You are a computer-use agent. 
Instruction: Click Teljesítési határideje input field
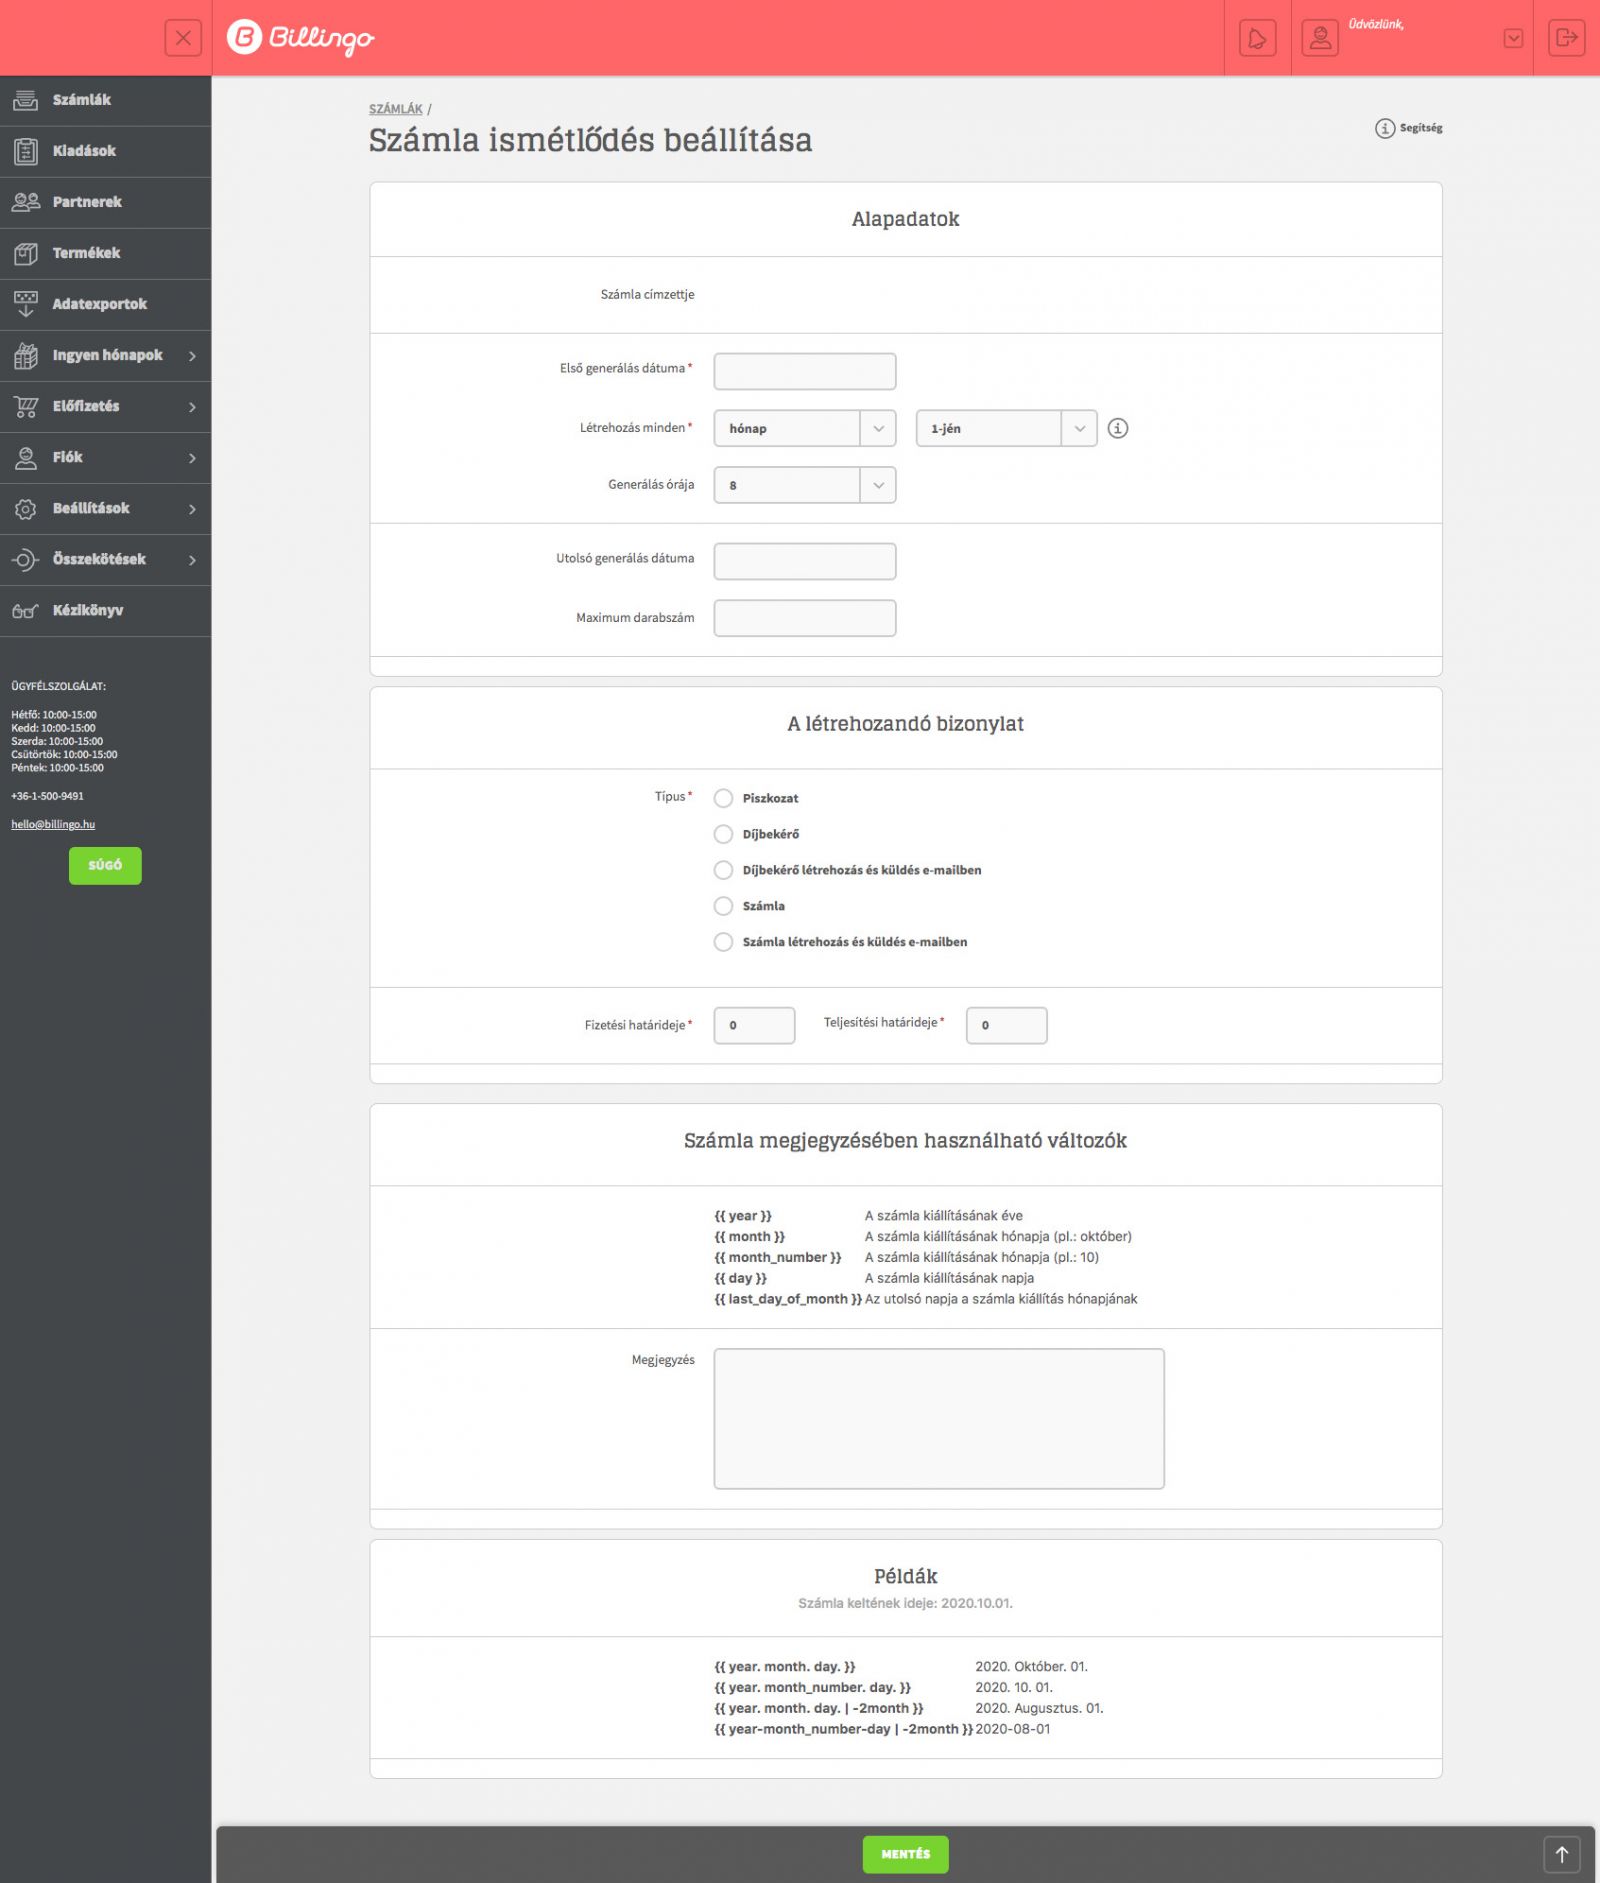coord(1006,1025)
